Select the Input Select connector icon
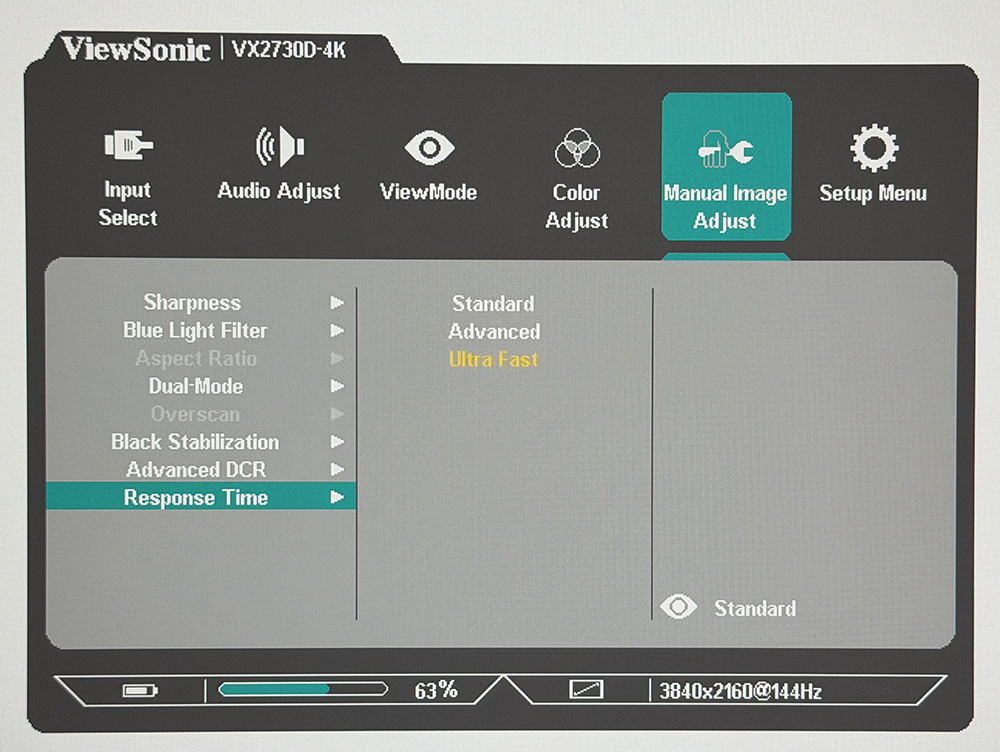 [128, 145]
